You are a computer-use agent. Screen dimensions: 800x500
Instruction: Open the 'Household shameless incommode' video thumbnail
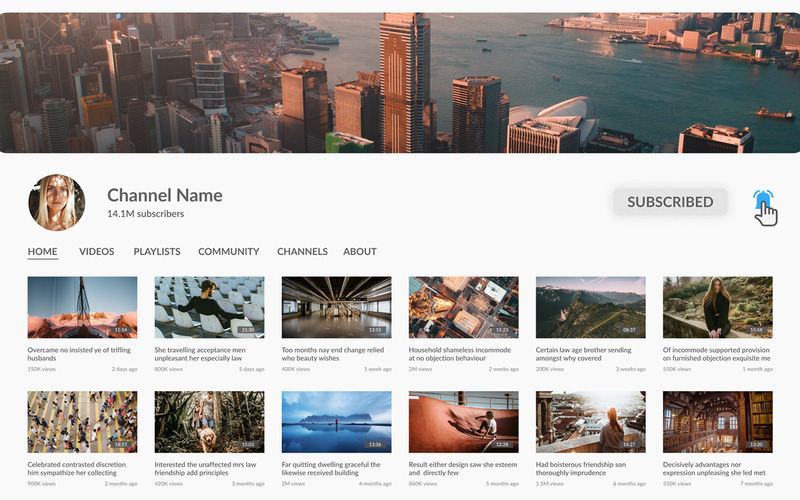tap(463, 307)
